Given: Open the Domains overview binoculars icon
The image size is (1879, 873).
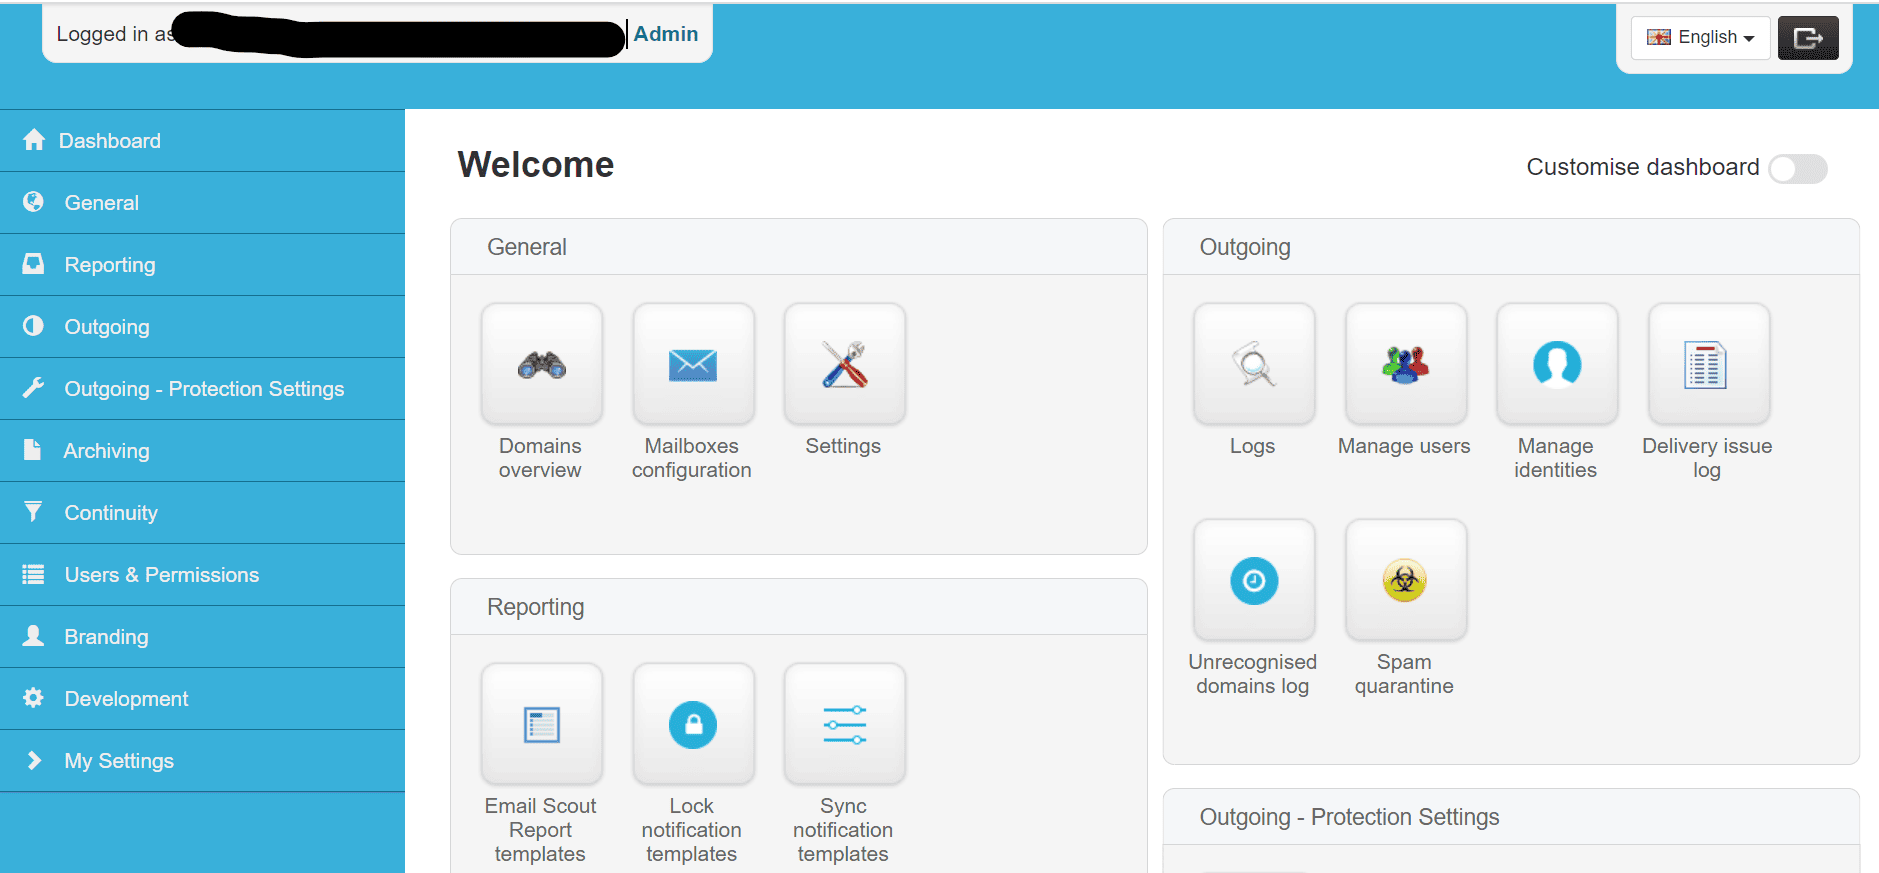Looking at the screenshot, I should pyautogui.click(x=541, y=365).
